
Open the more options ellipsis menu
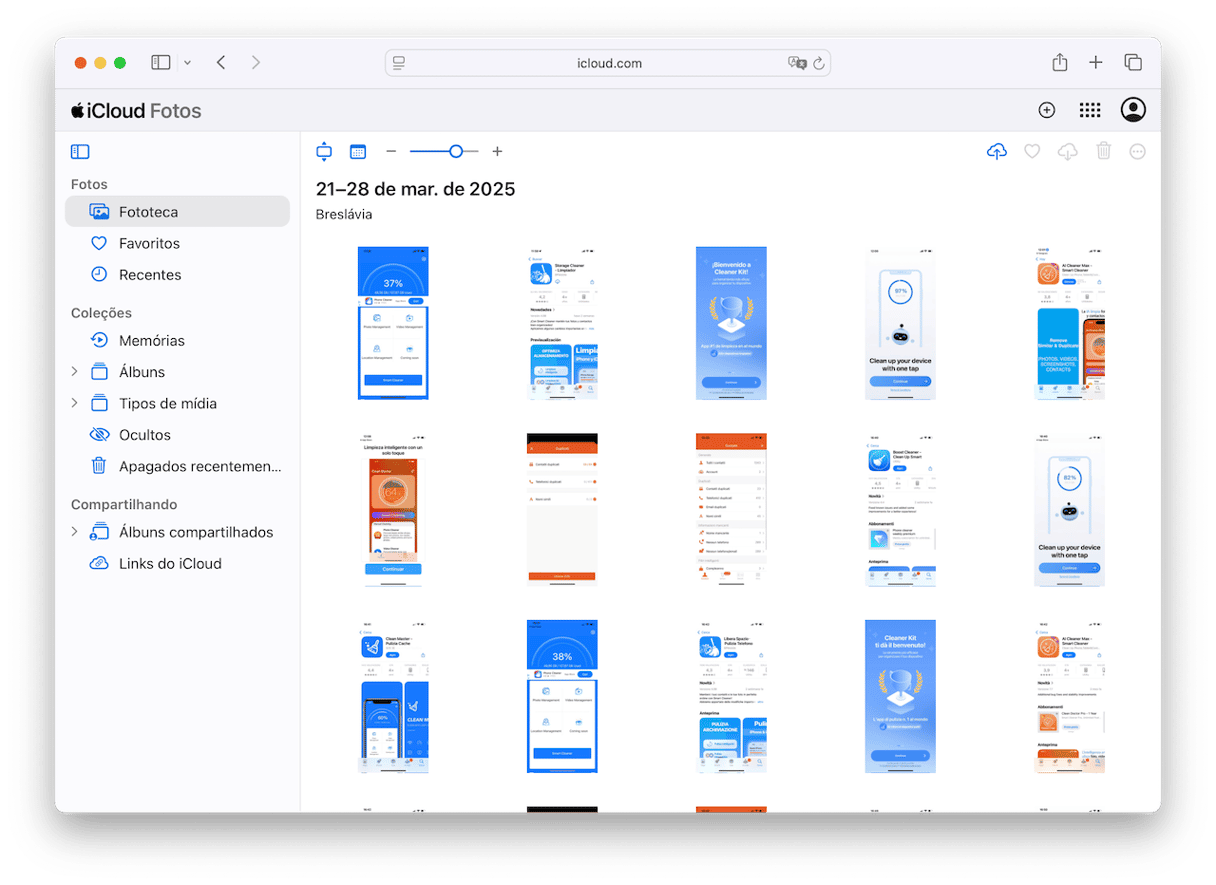[x=1137, y=152]
